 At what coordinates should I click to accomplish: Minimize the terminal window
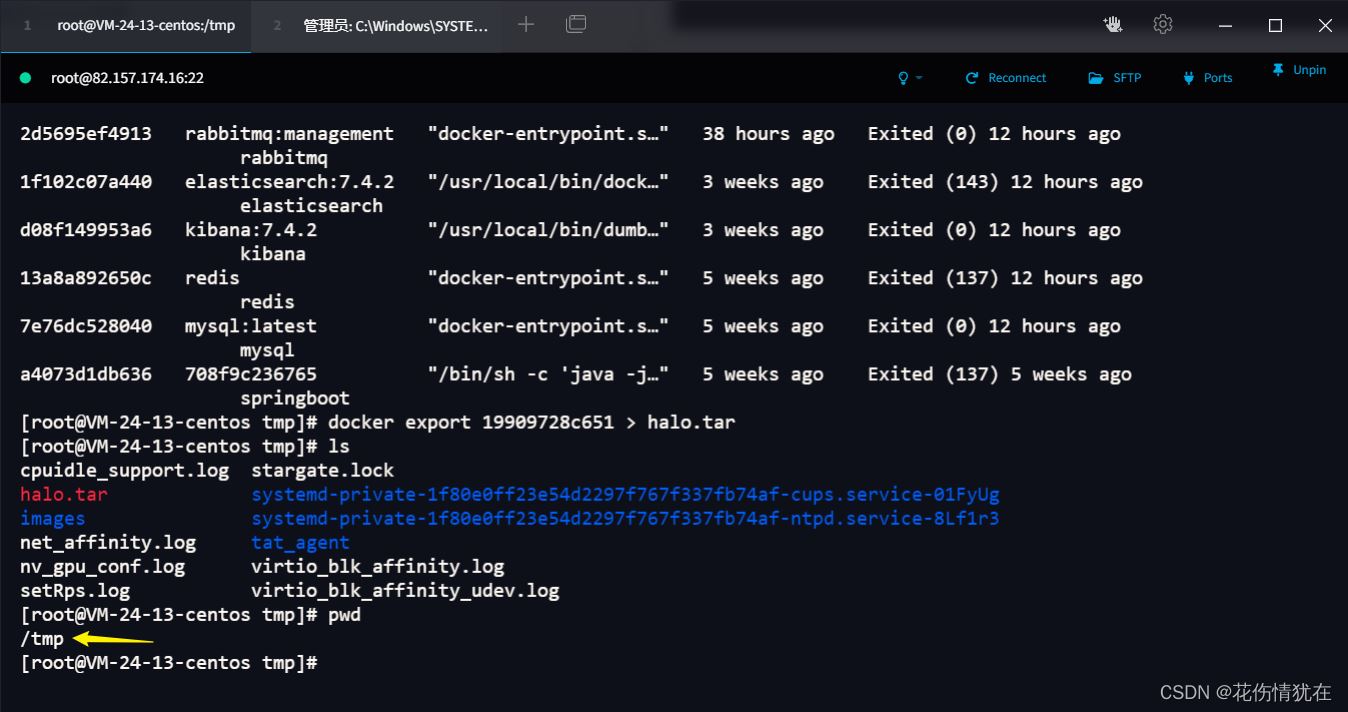pos(1226,26)
